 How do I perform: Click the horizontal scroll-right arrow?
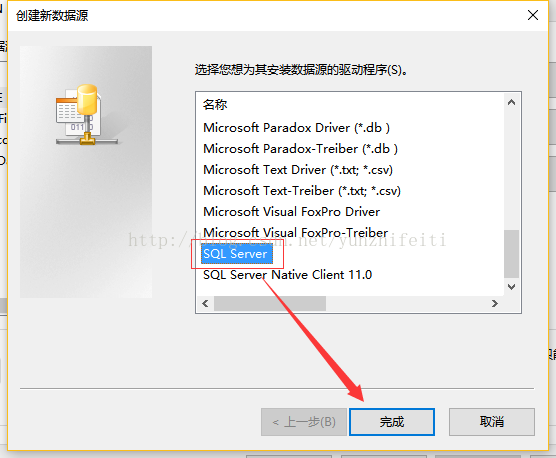(495, 303)
